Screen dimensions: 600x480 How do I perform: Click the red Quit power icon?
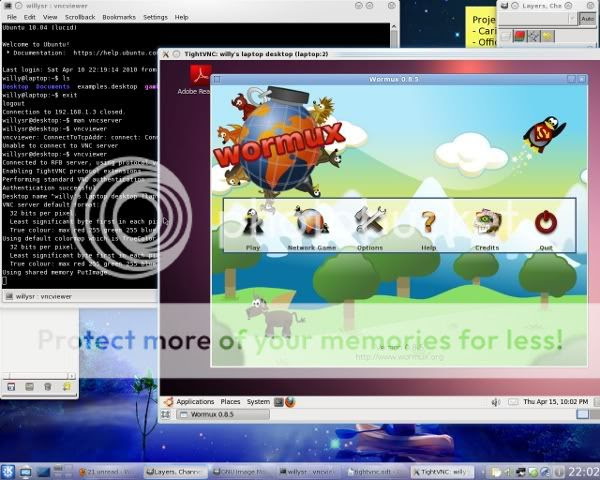pyautogui.click(x=546, y=222)
